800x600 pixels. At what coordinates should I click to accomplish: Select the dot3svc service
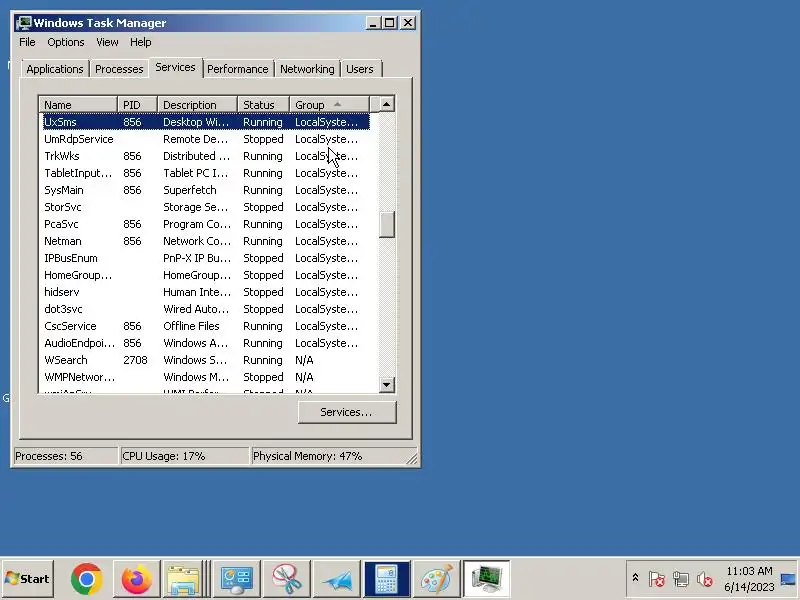click(206, 309)
